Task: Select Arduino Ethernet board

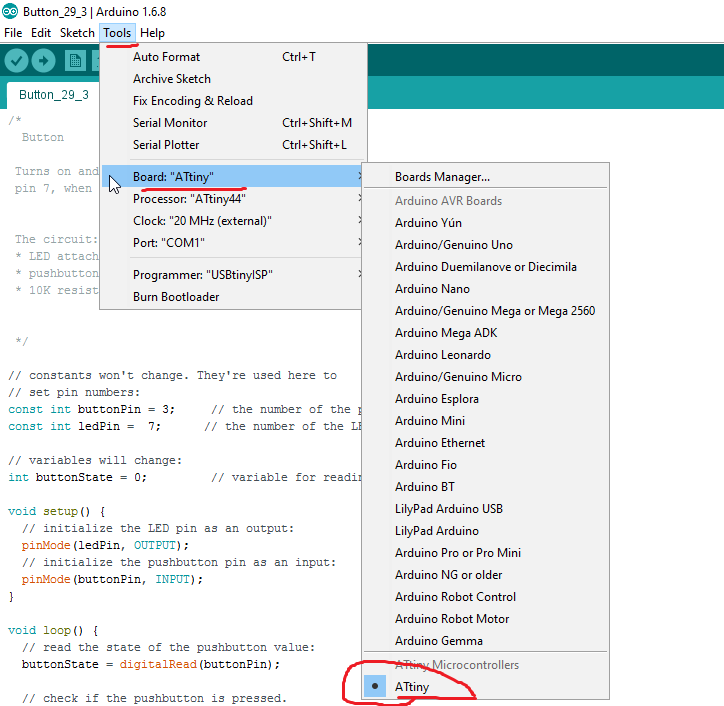Action: 485,443
